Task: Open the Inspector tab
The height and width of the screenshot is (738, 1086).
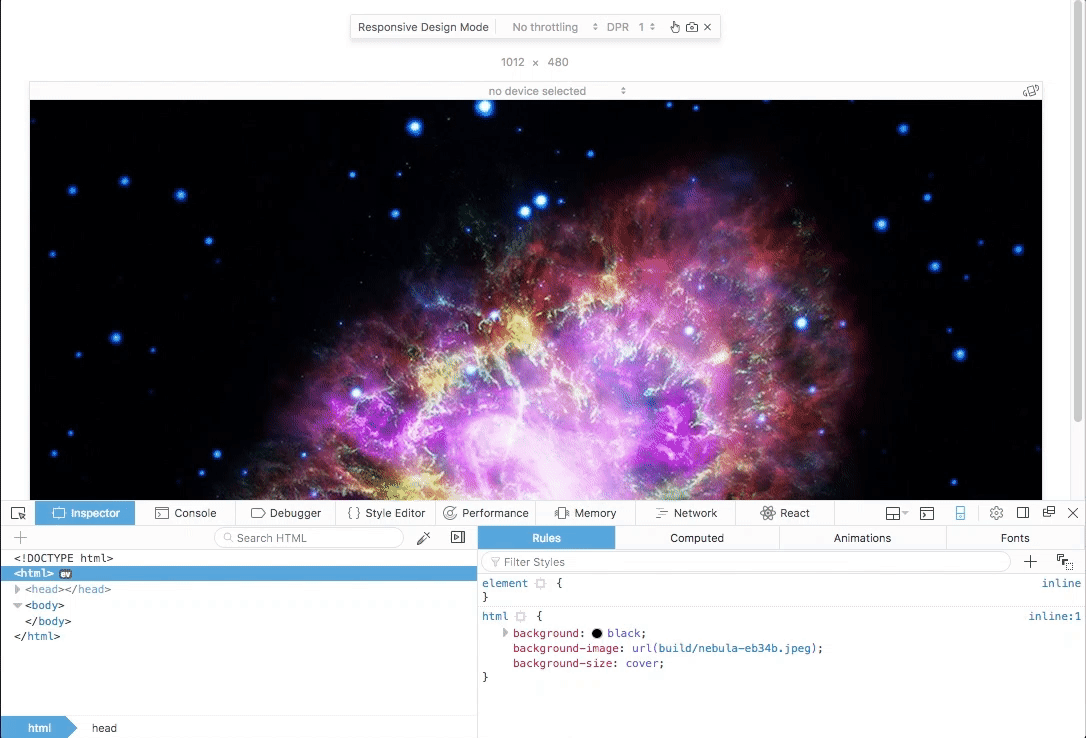Action: [x=85, y=513]
